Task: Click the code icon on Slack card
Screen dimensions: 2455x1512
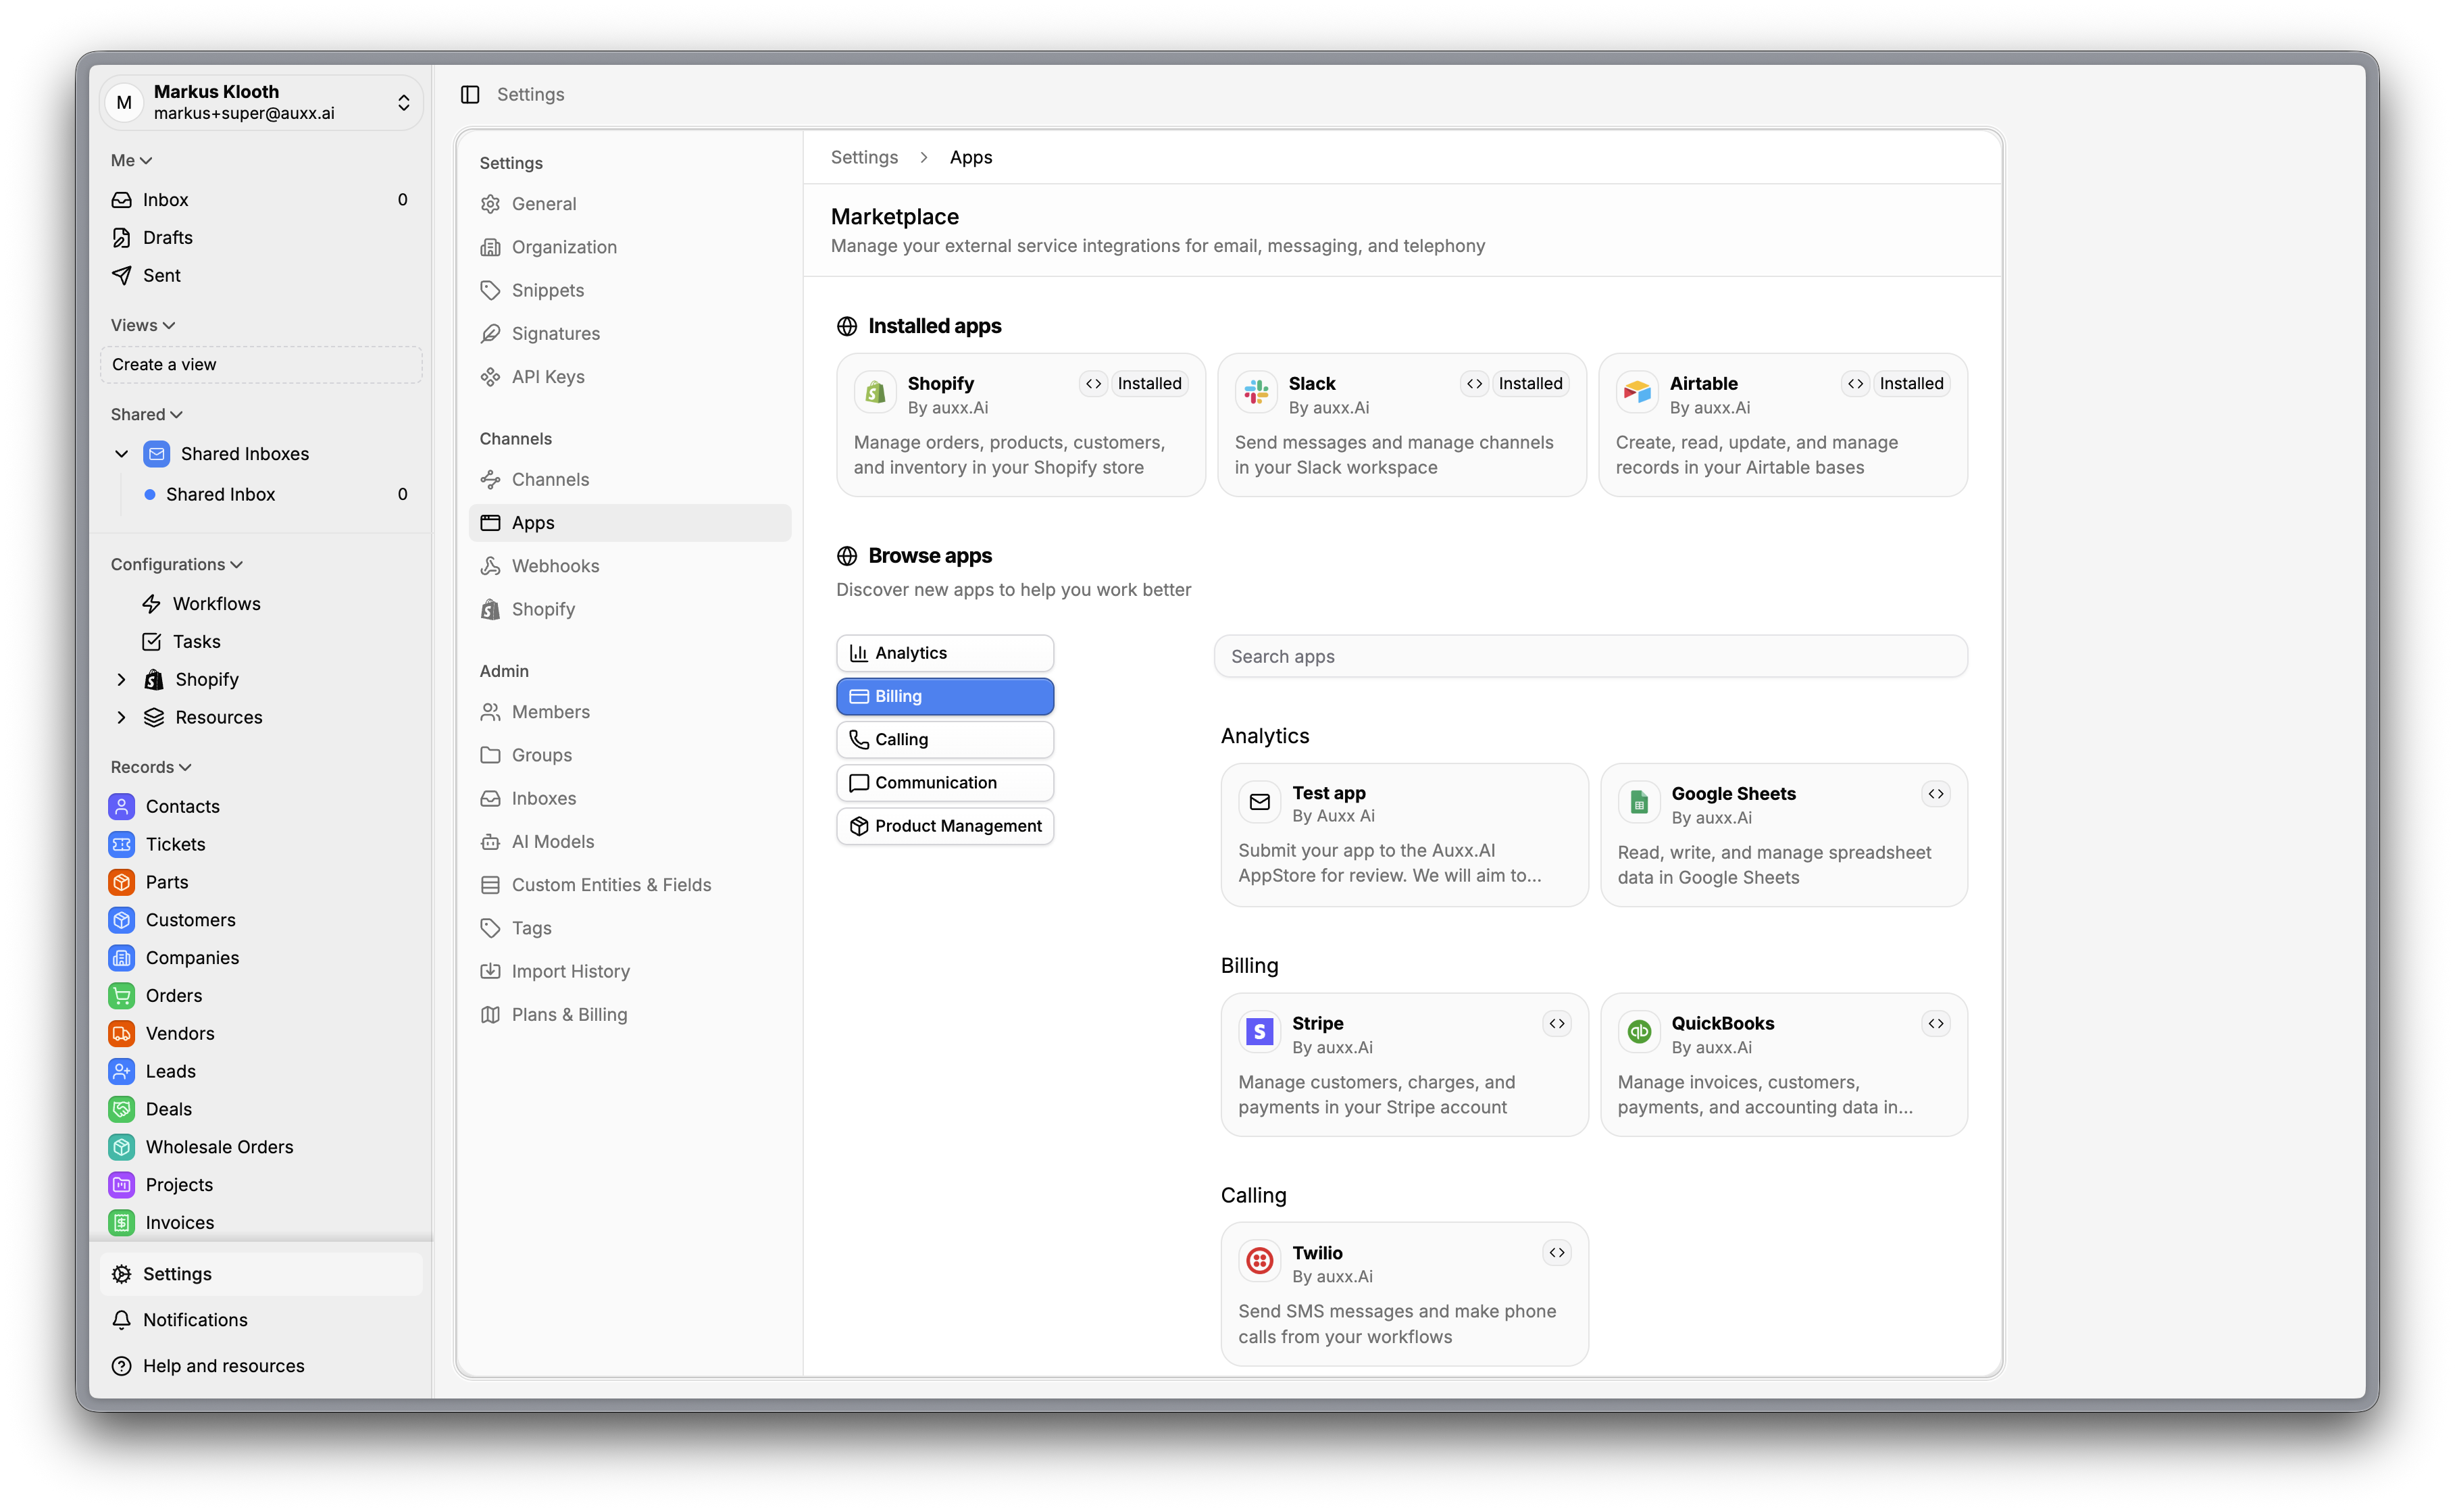Action: click(x=1474, y=384)
